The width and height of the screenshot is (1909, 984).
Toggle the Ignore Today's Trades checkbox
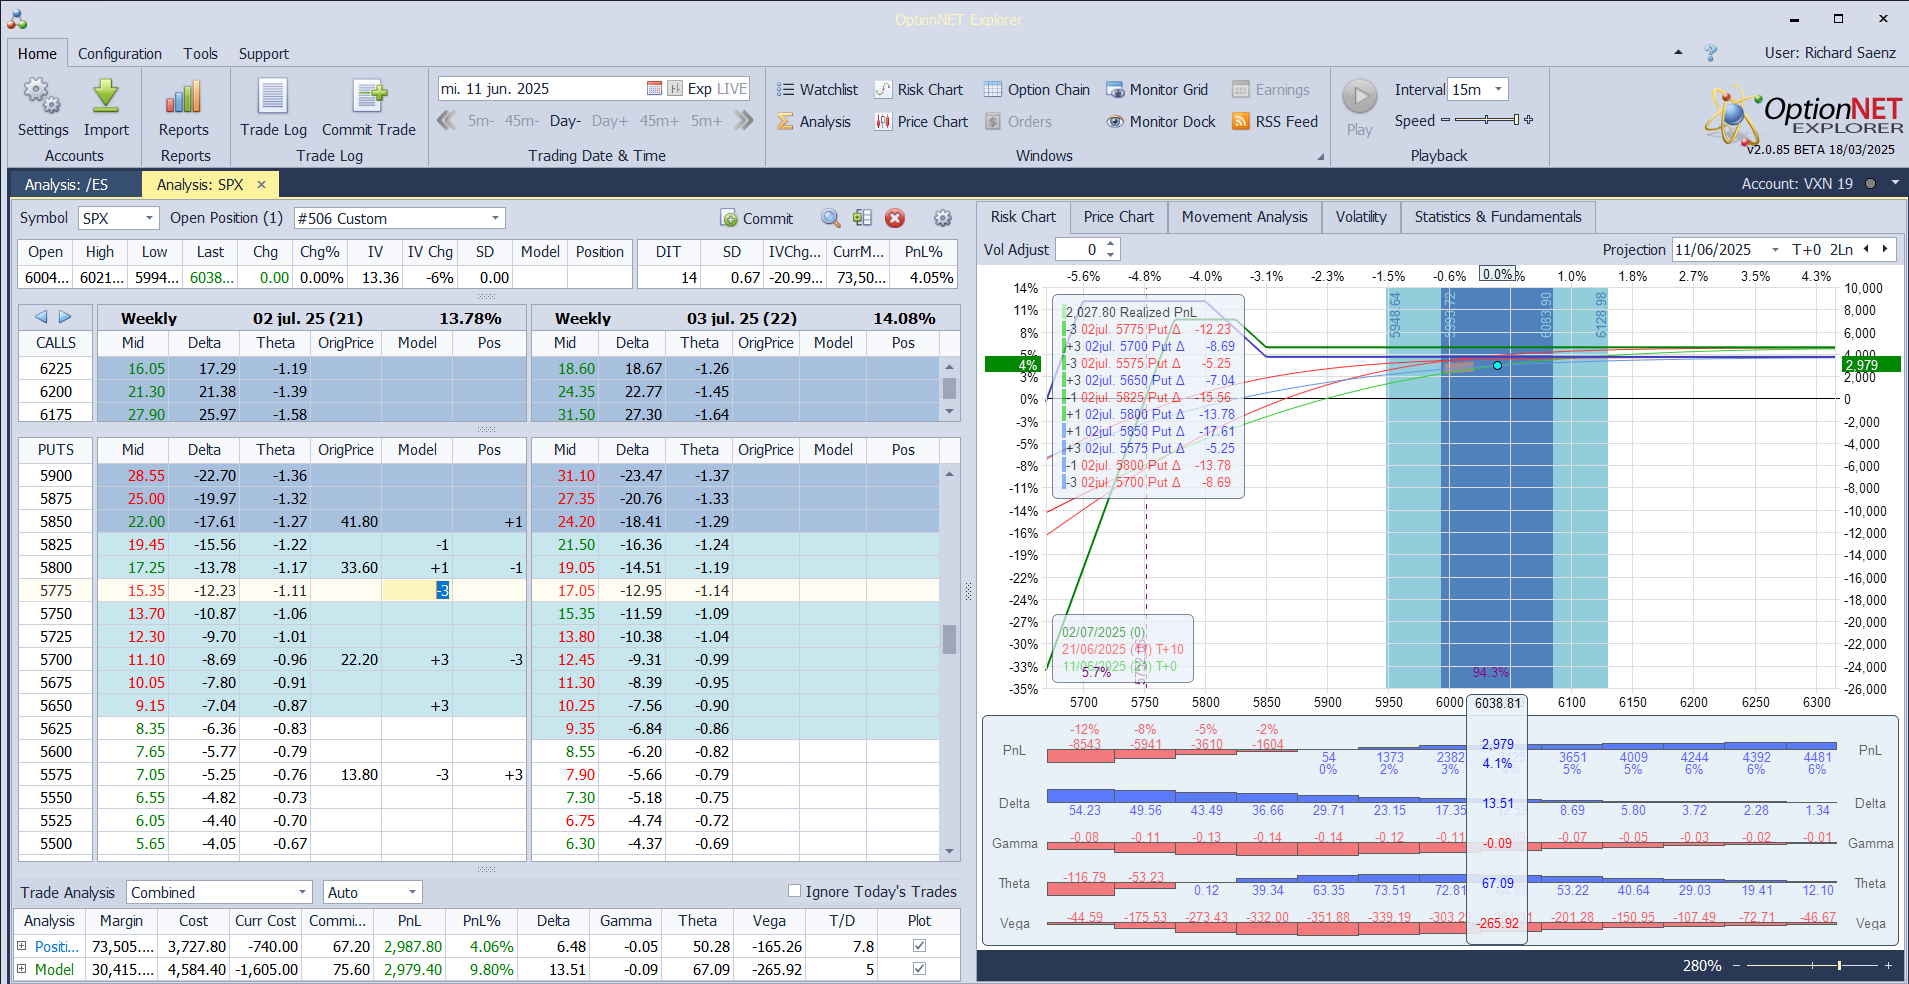click(794, 891)
